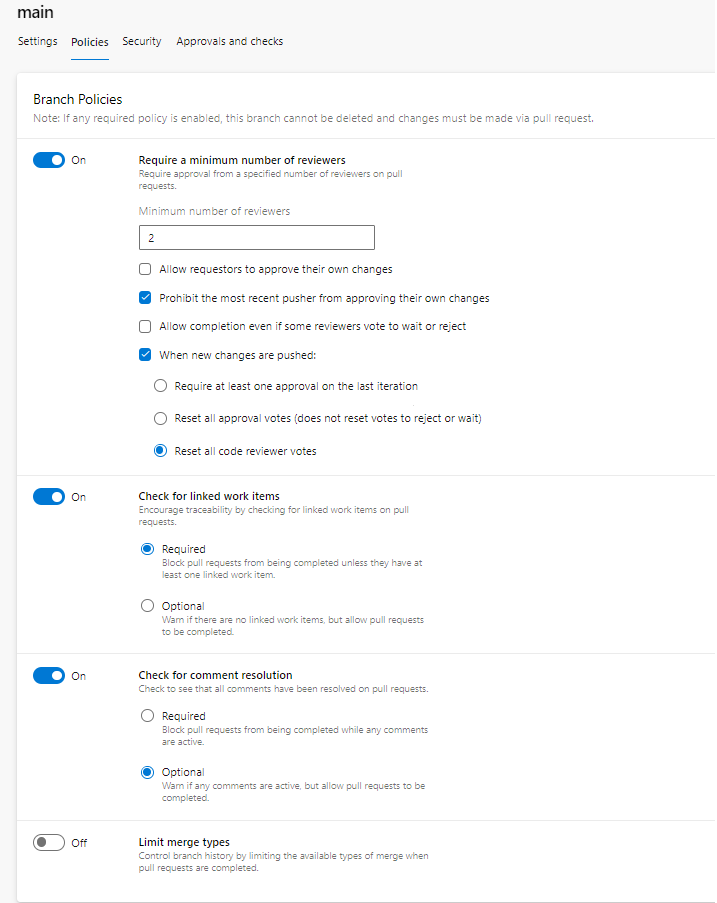
Task: Disable the linked work items toggle
Action: tap(49, 496)
